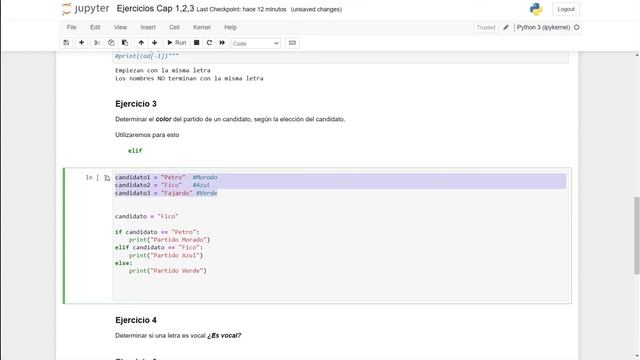This screenshot has width=640, height=360.
Task: Copy selected cells icon
Action: click(x=111, y=43)
